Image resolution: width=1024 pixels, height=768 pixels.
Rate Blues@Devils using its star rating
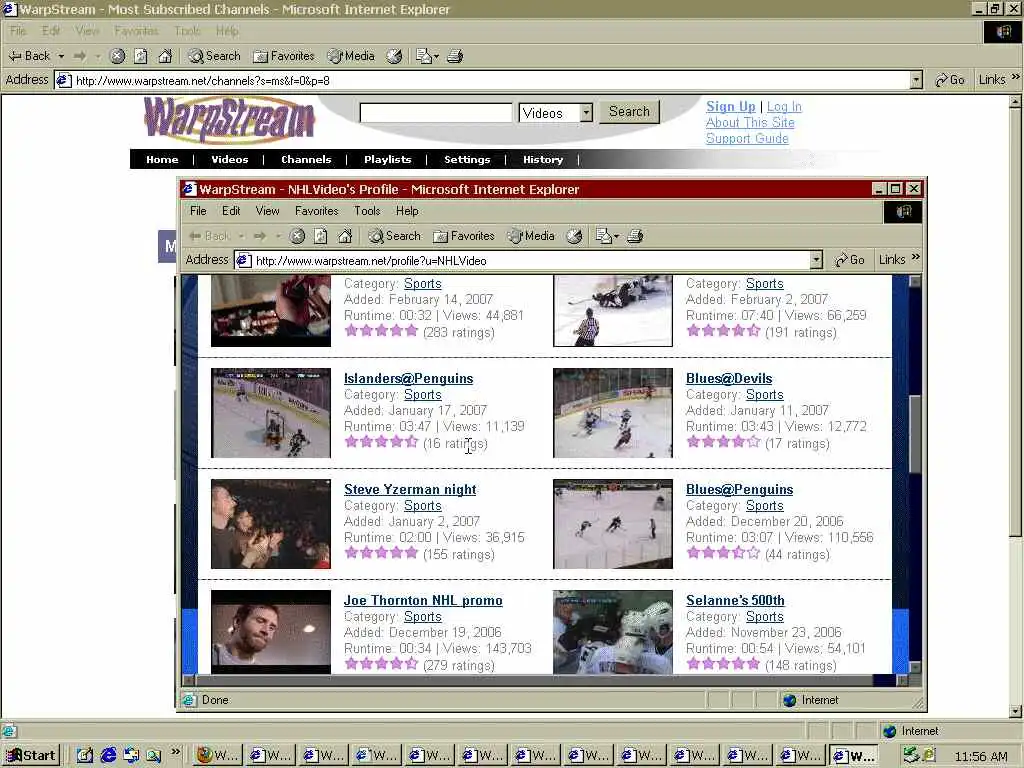724,442
